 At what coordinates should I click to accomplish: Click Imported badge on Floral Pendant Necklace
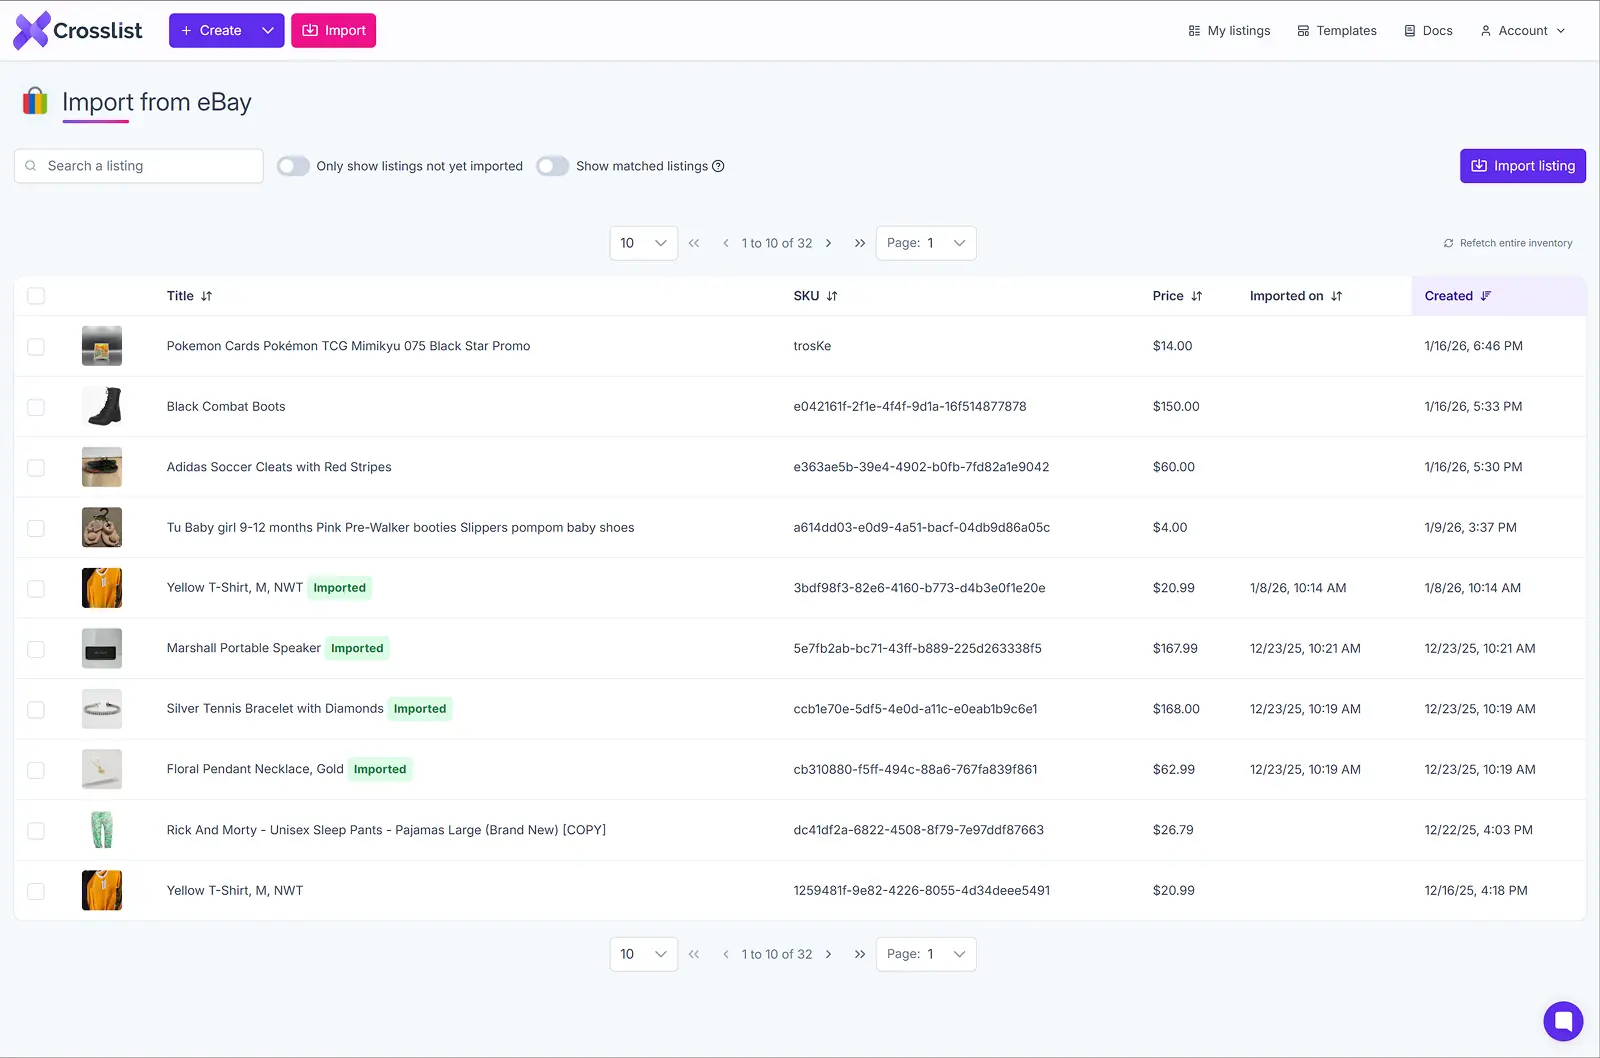point(380,769)
